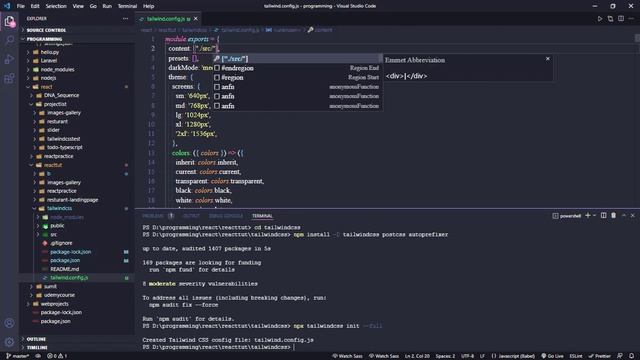640x360 pixels.
Task: Start Go Live server
Action: click(x=552, y=356)
